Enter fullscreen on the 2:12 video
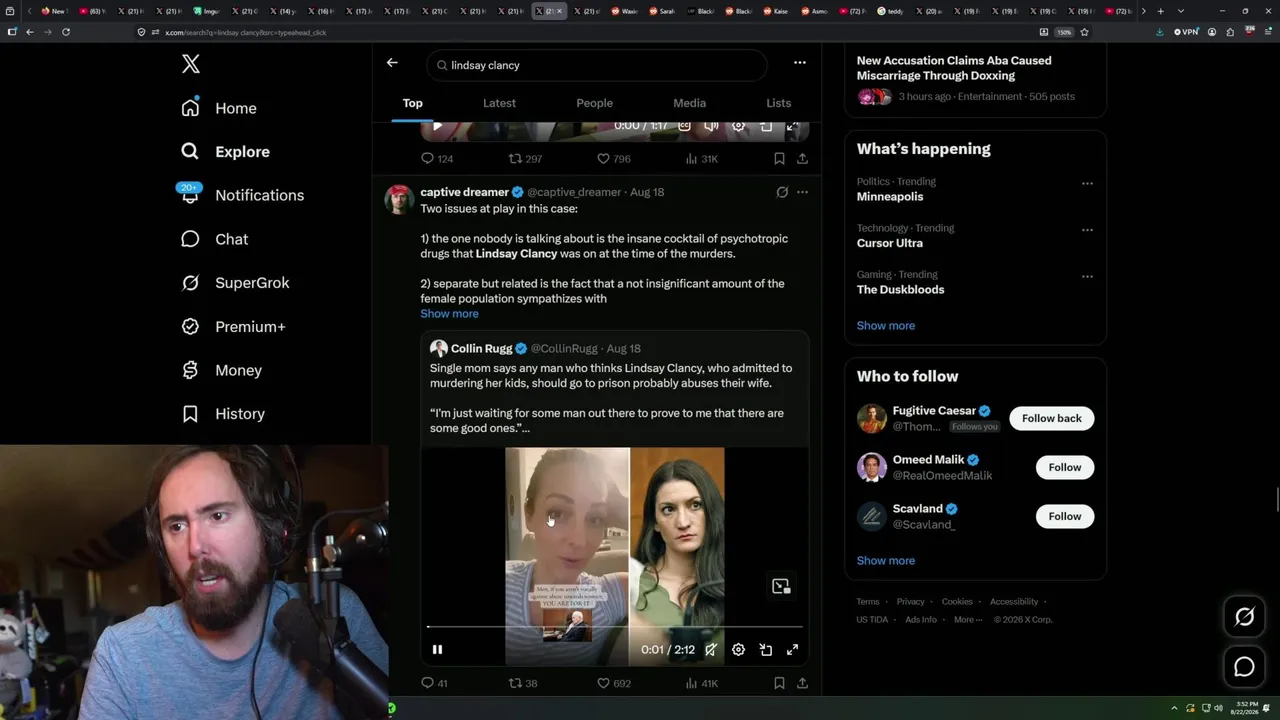This screenshot has height=720, width=1280. 793,650
